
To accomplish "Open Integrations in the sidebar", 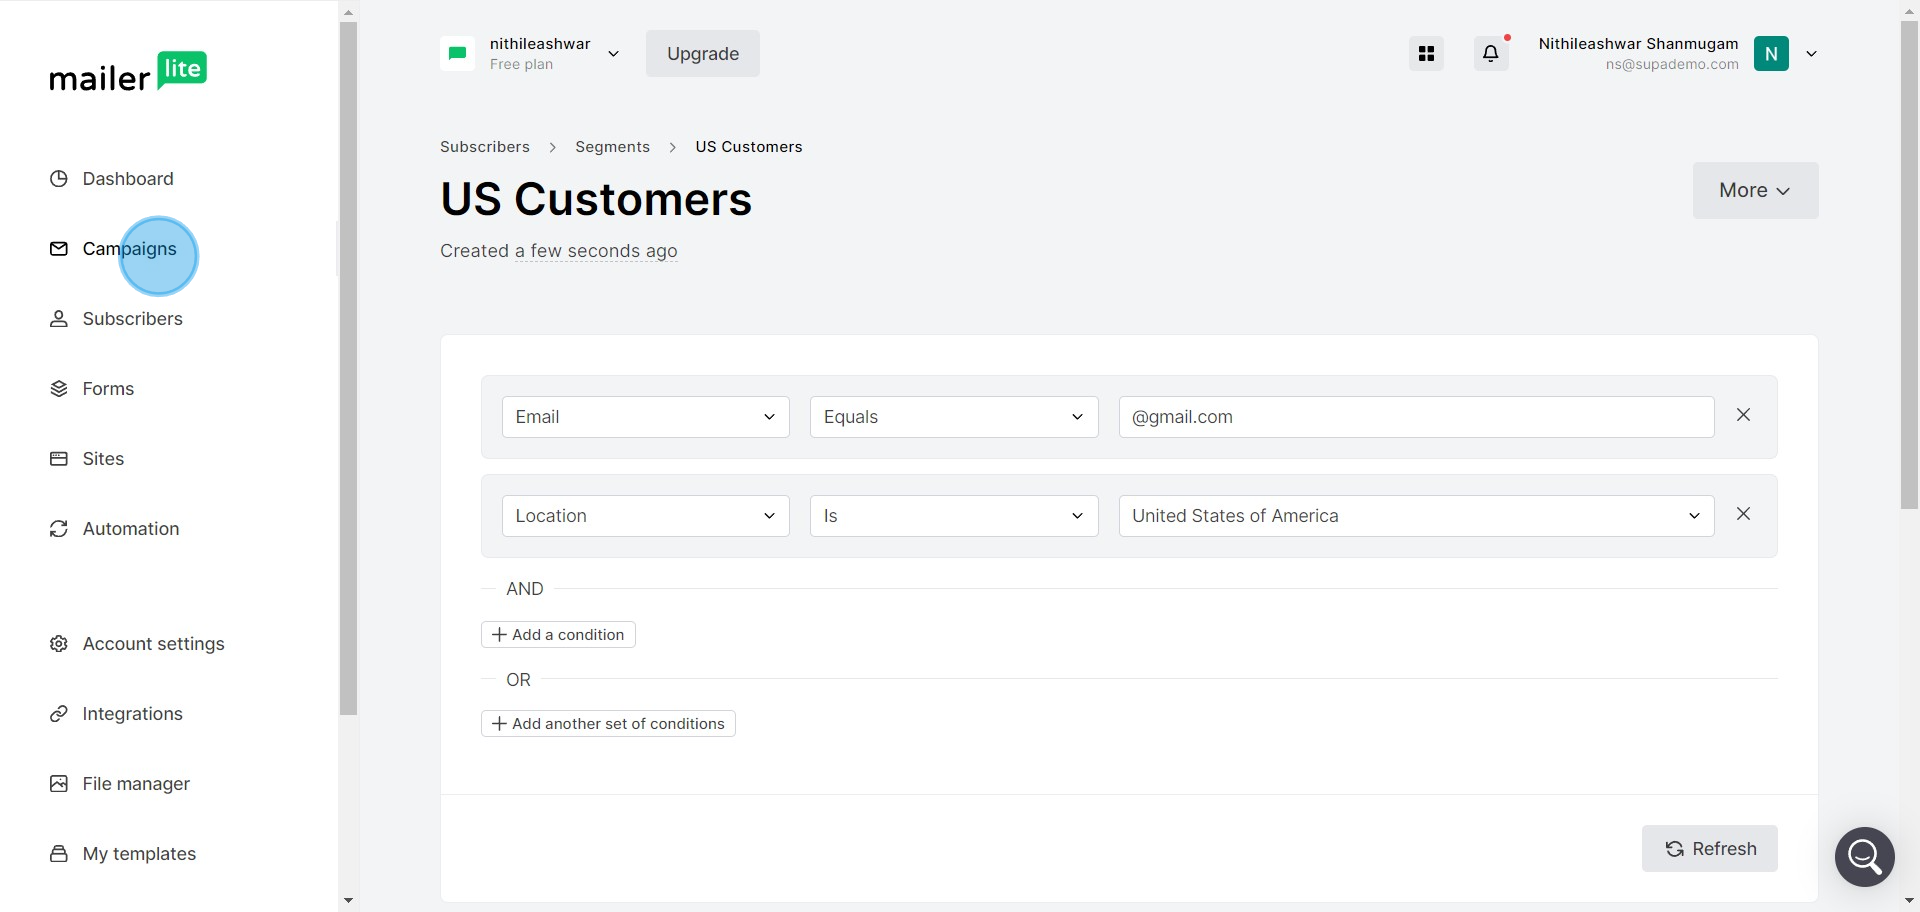I will pos(116,714).
